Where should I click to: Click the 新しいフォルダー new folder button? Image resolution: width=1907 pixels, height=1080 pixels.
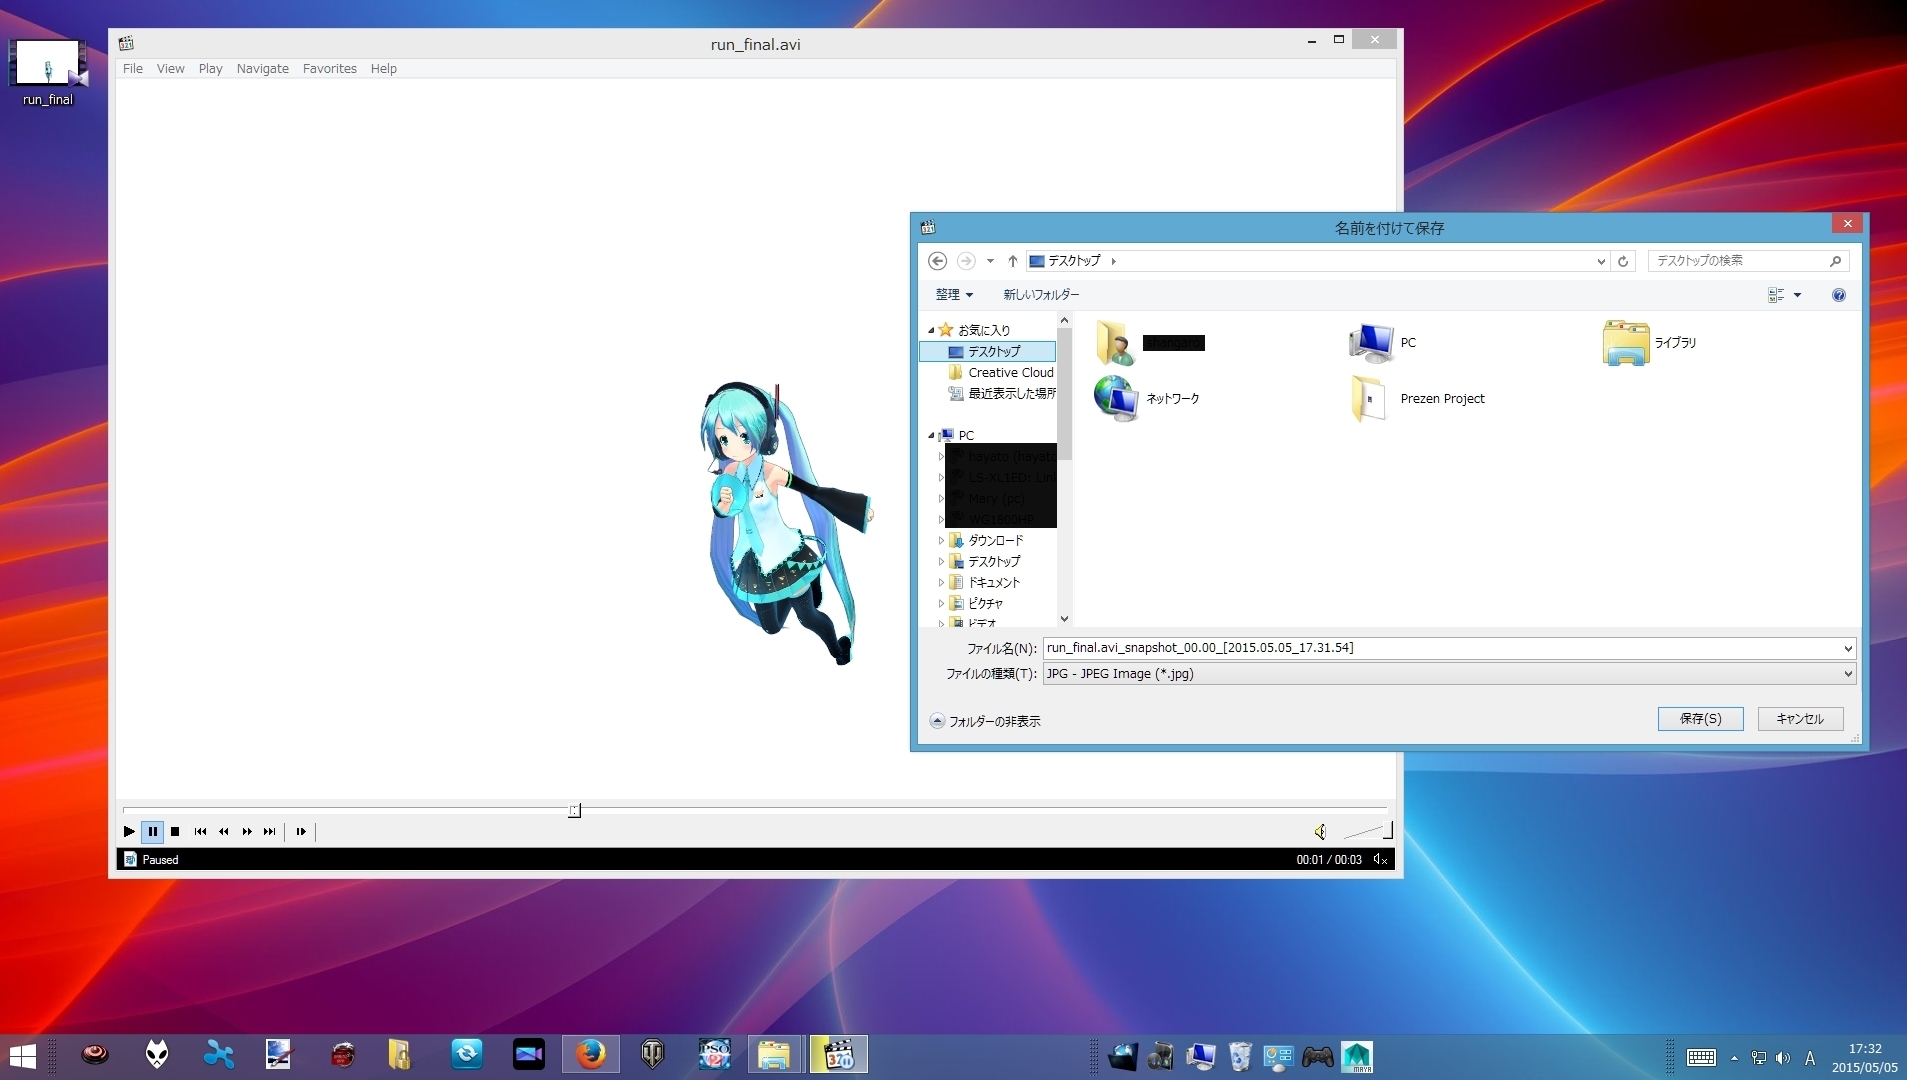pos(1041,294)
